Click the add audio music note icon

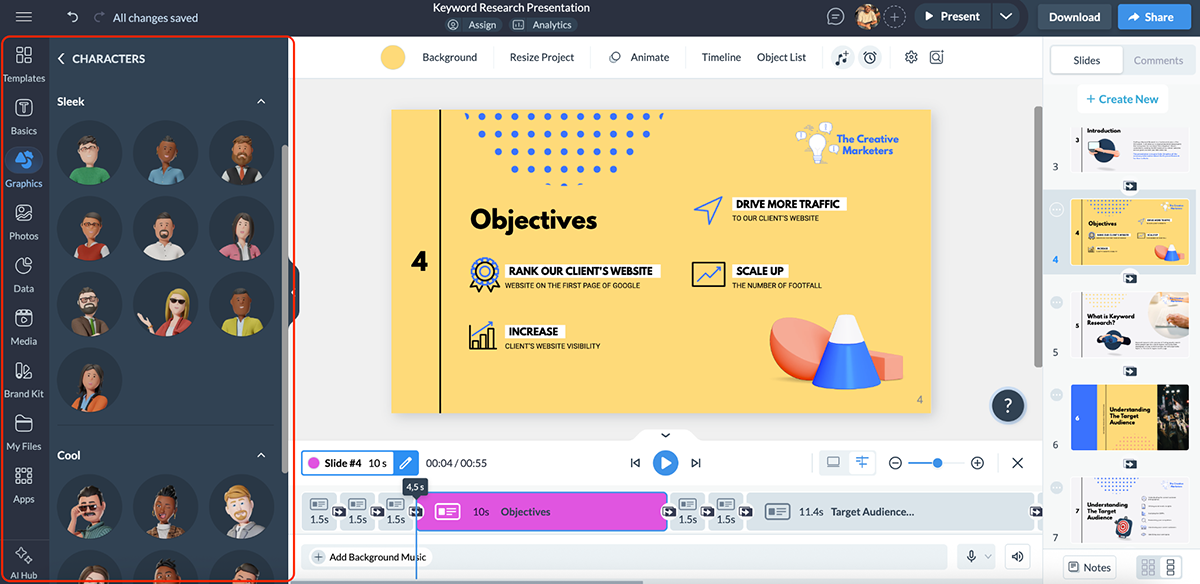click(842, 57)
